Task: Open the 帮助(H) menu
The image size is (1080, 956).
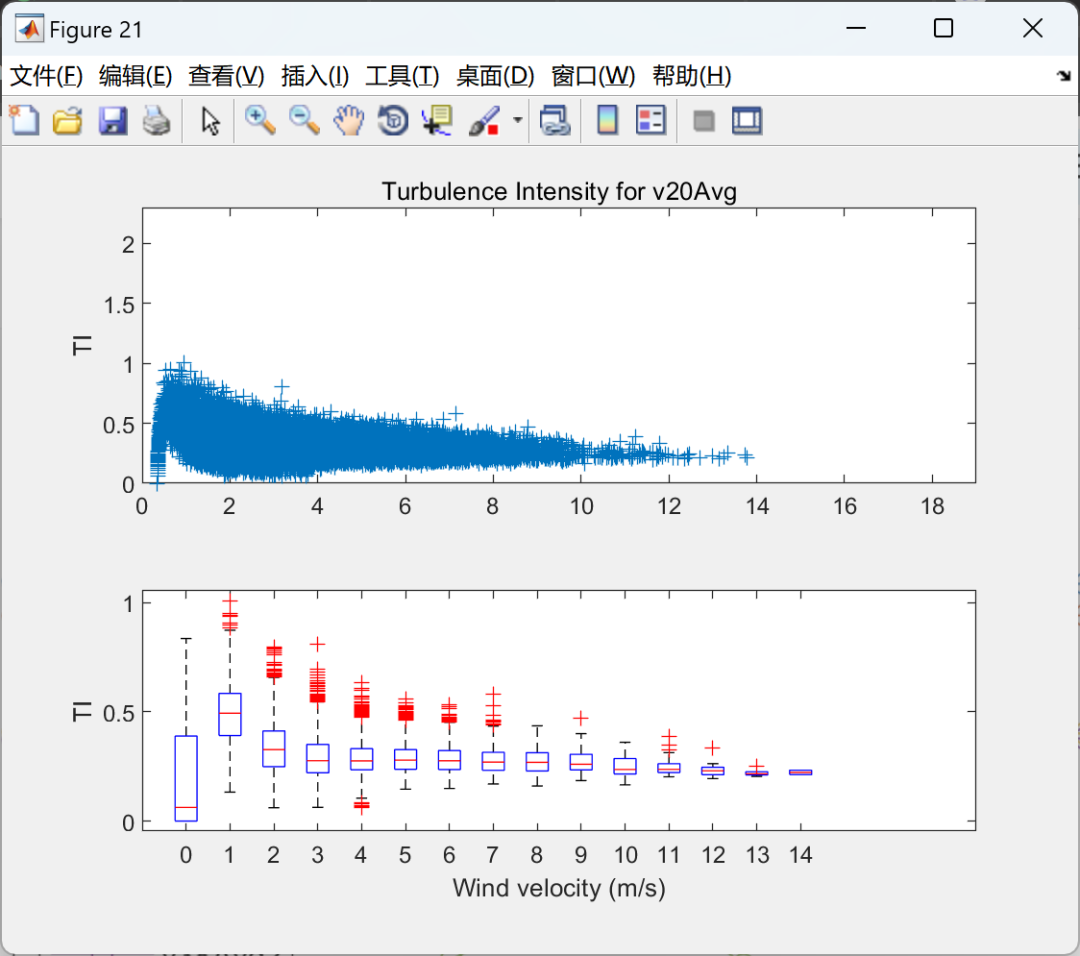Action: [x=692, y=76]
